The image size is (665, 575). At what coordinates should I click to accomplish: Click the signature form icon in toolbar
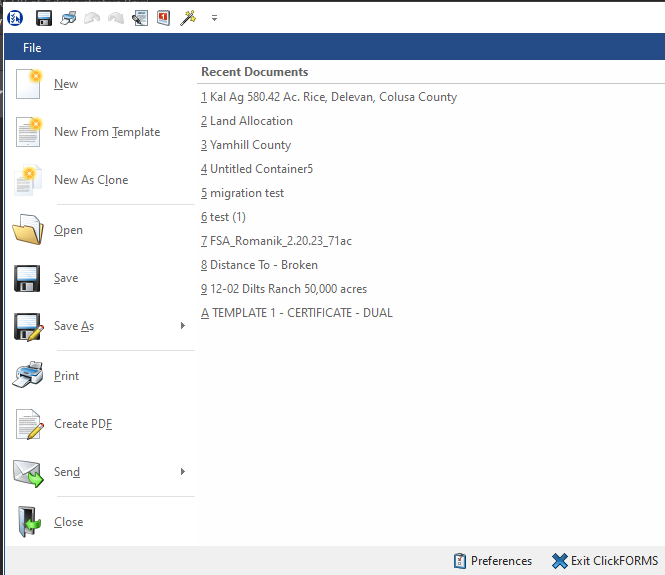click(x=140, y=17)
